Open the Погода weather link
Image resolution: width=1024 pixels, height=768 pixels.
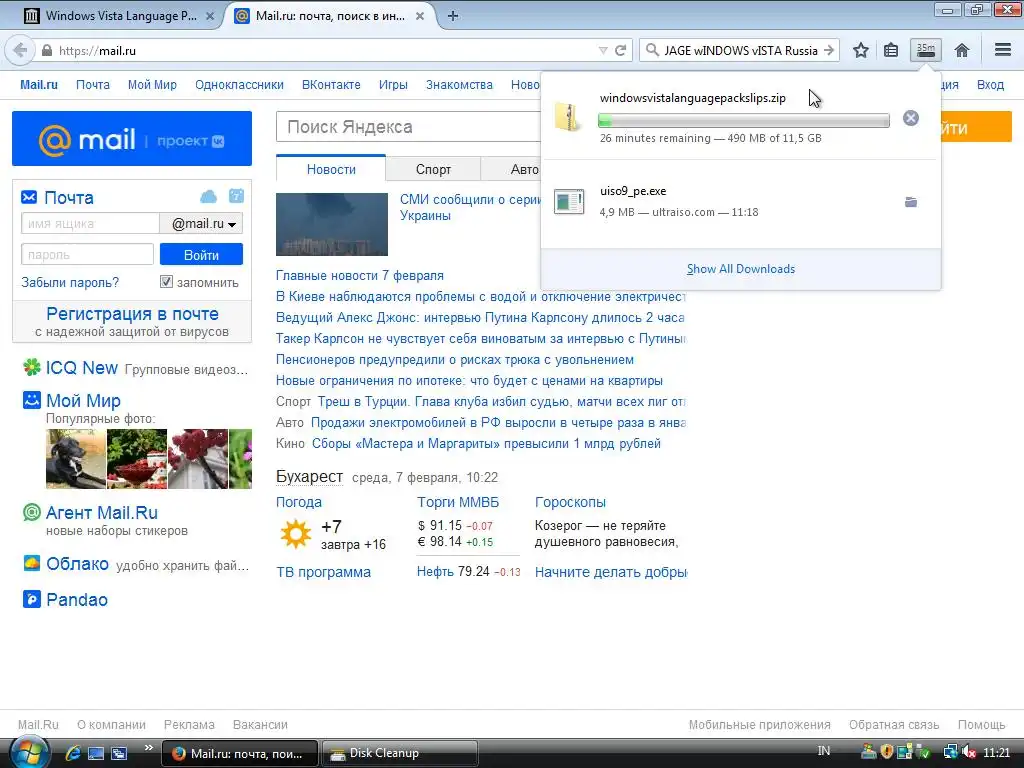coord(299,502)
